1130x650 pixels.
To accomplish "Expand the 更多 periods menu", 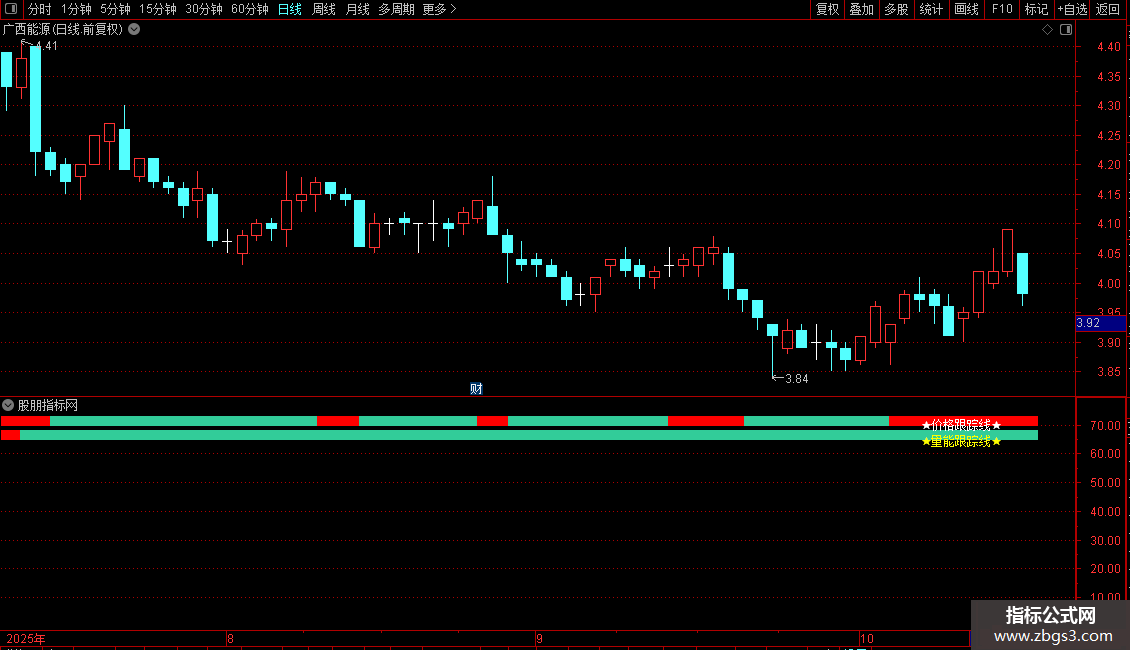I will [439, 9].
